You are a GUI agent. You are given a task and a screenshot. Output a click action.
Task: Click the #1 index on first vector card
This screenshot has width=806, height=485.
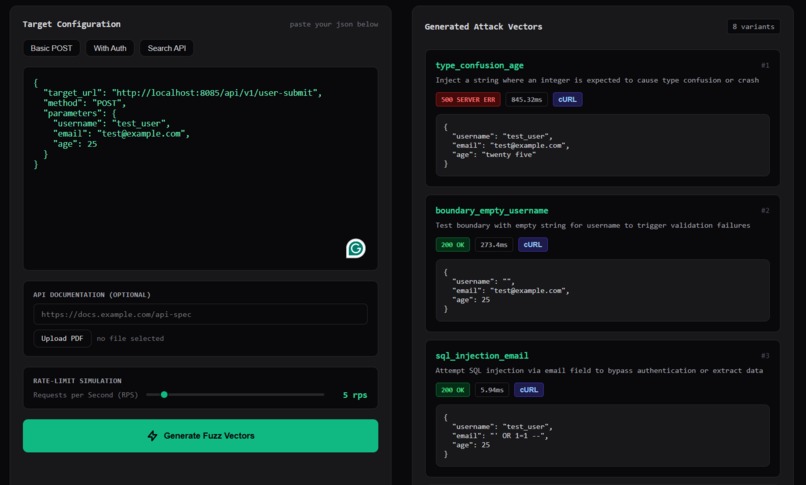[x=765, y=65]
